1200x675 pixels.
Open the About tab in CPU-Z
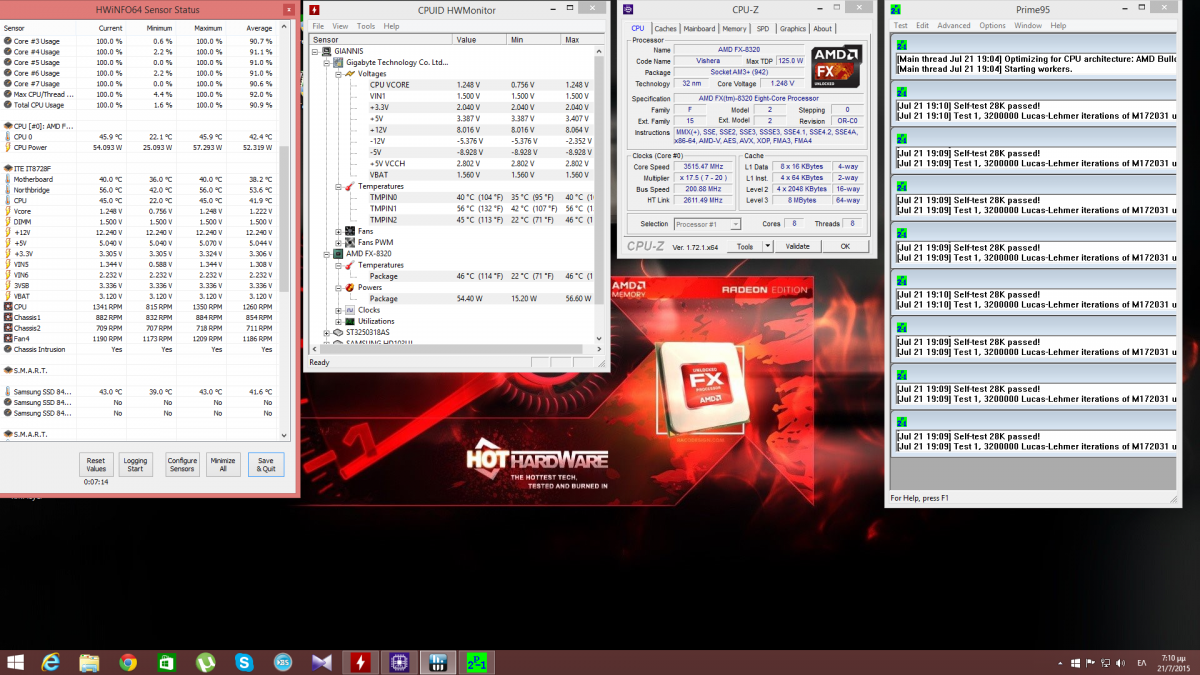[823, 29]
